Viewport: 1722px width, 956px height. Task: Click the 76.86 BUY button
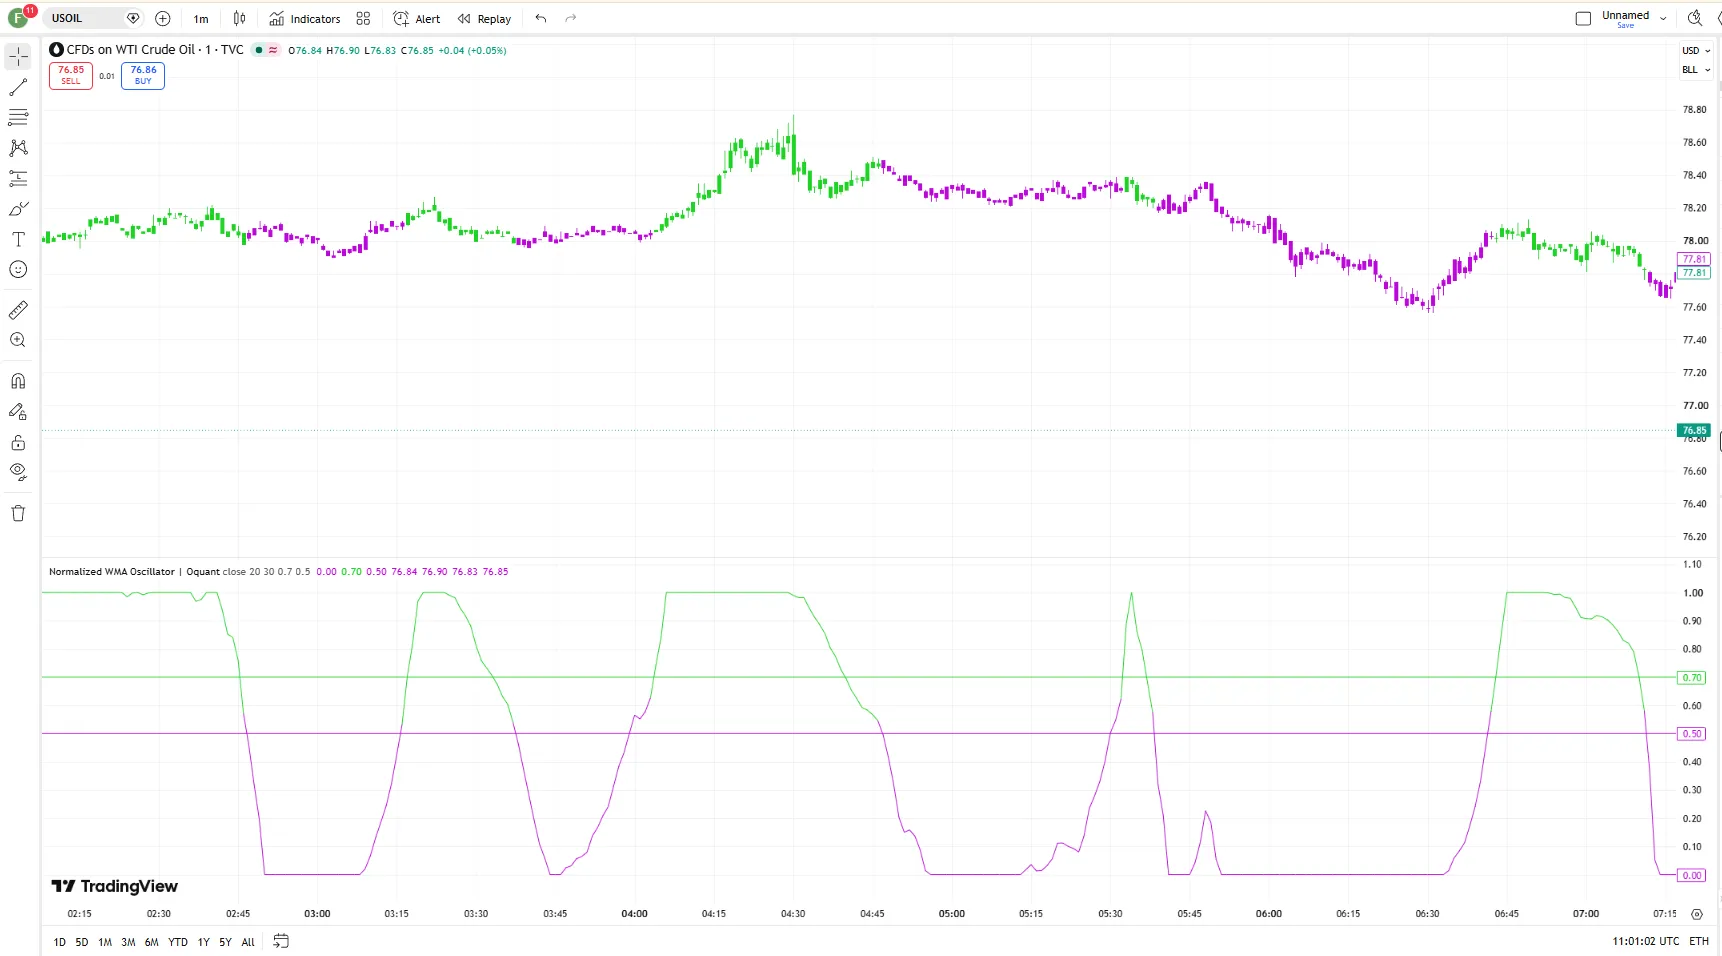pos(143,75)
